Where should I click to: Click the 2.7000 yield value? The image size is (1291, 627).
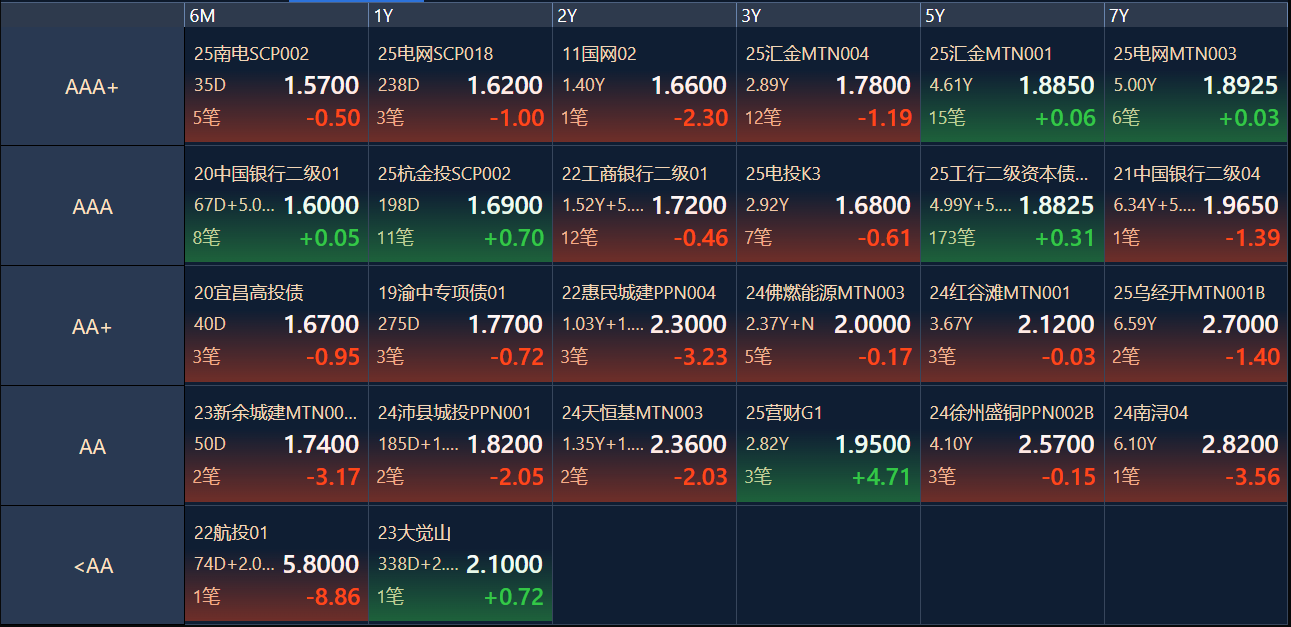coord(1240,325)
